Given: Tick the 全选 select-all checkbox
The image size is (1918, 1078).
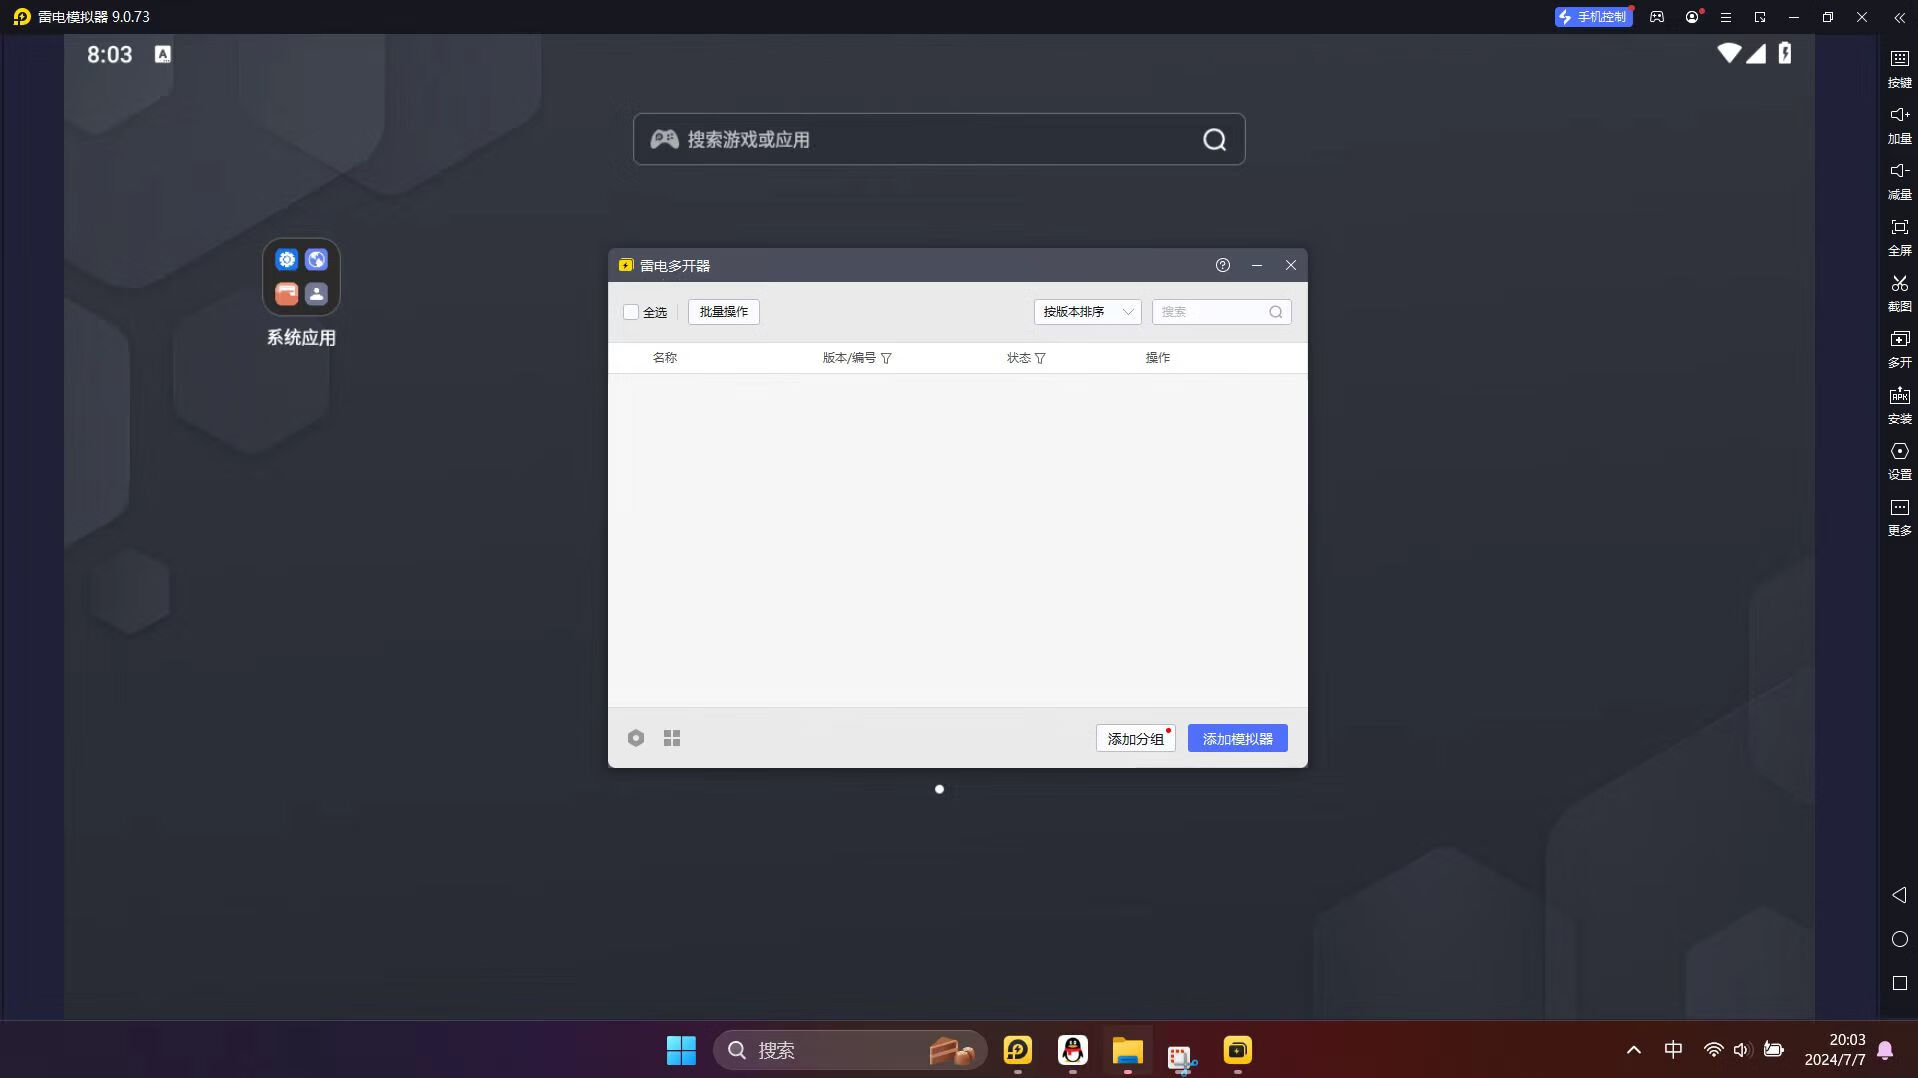Looking at the screenshot, I should click(631, 312).
